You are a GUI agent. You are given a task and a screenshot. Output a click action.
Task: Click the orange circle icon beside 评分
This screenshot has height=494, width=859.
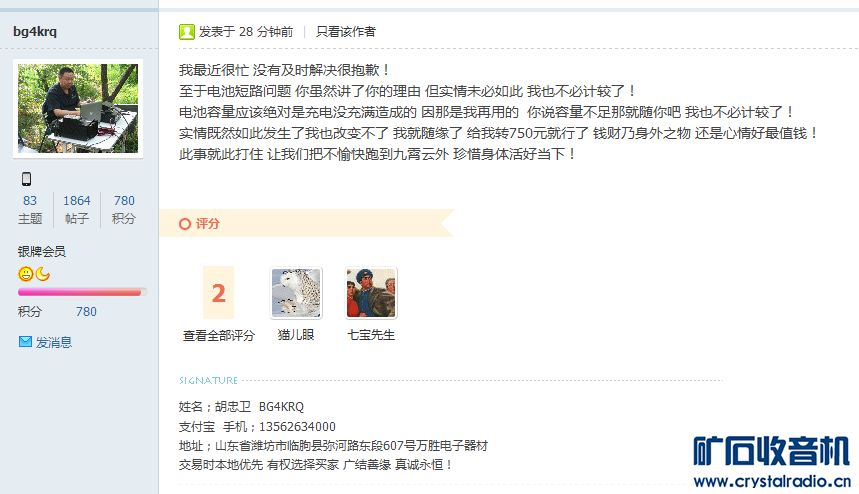pyautogui.click(x=185, y=223)
